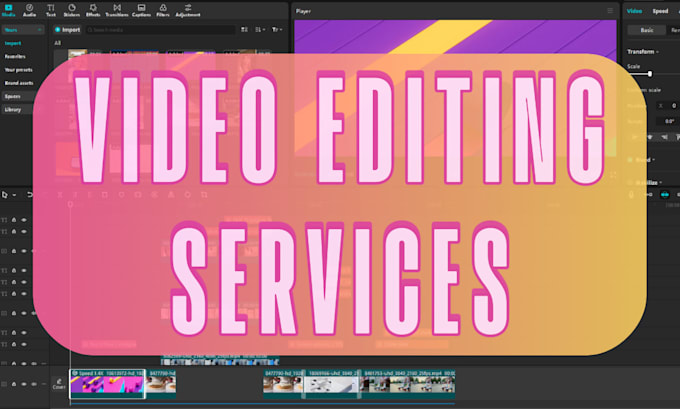This screenshot has width=680, height=409.
Task: Click the Scale label in Transform
Action: coord(633,66)
